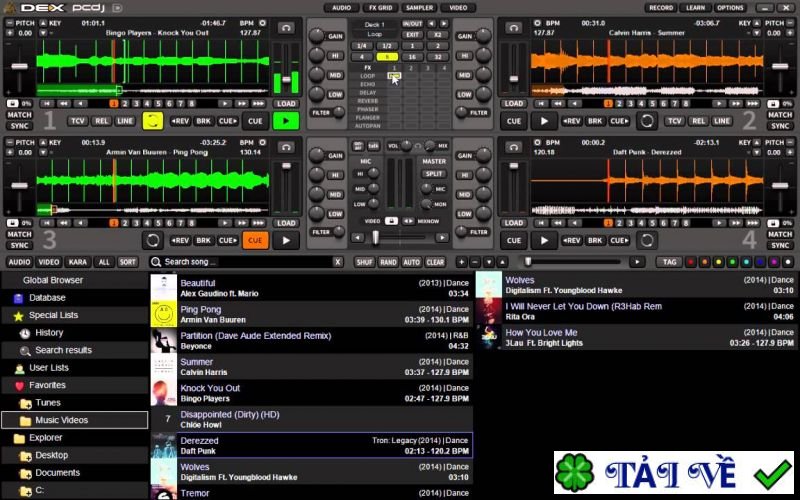800x500 pixels.
Task: Click BRK button on deck 2
Action: (595, 121)
